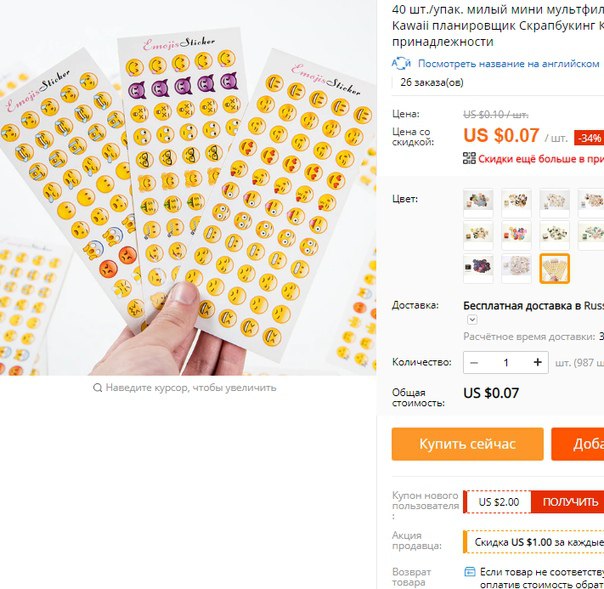Increase quantity with the plus button
604x589 pixels.
tap(537, 362)
